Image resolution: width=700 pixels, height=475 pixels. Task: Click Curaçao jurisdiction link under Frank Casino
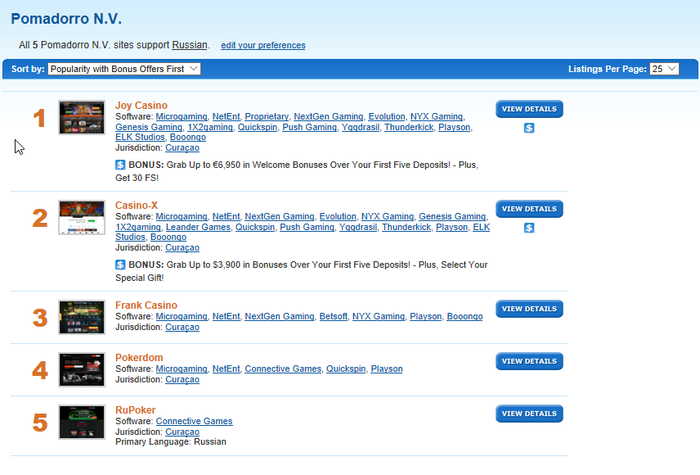[x=182, y=327]
